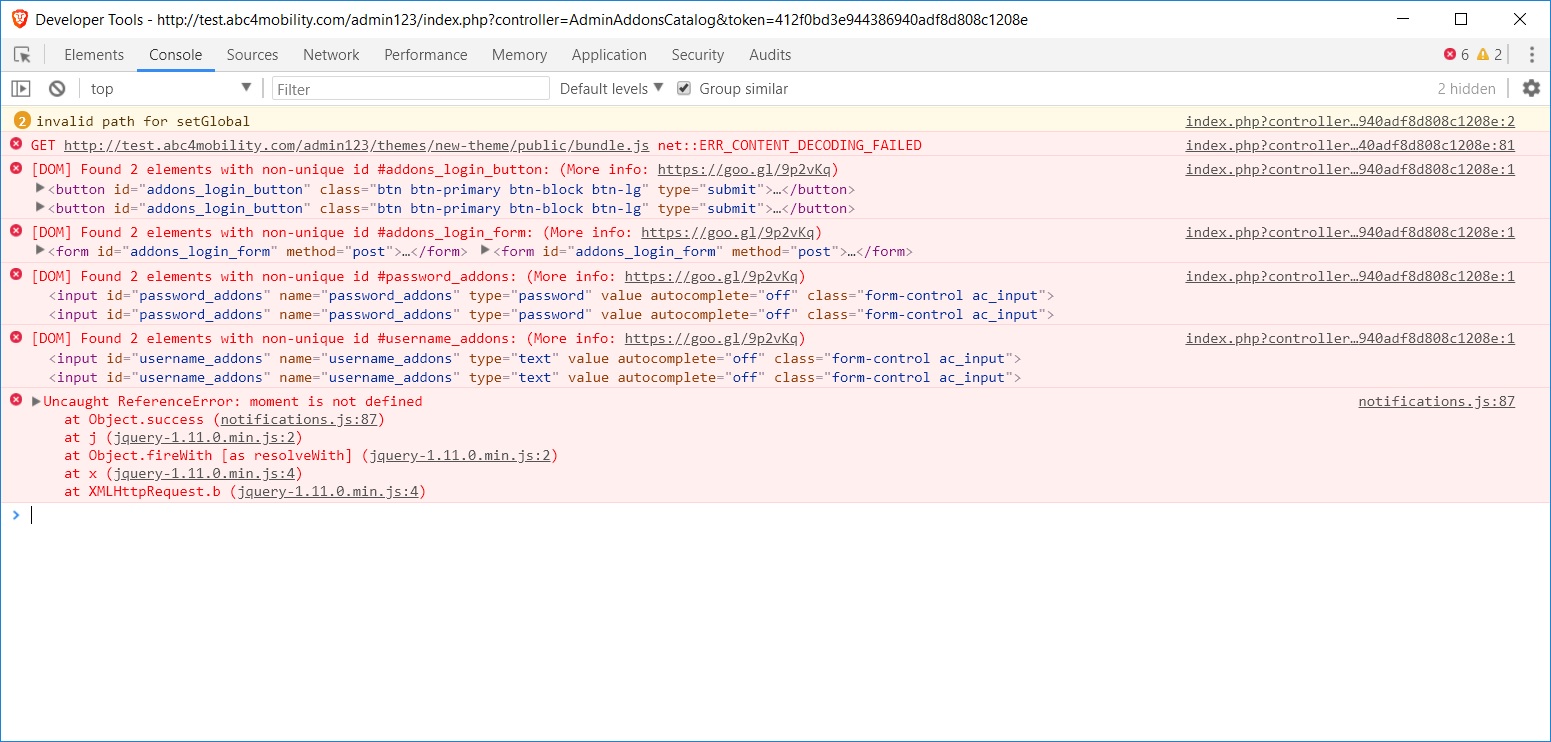Image resolution: width=1551 pixels, height=742 pixels.
Task: Open source link for the #addons_login_form error
Action: pyautogui.click(x=1350, y=232)
